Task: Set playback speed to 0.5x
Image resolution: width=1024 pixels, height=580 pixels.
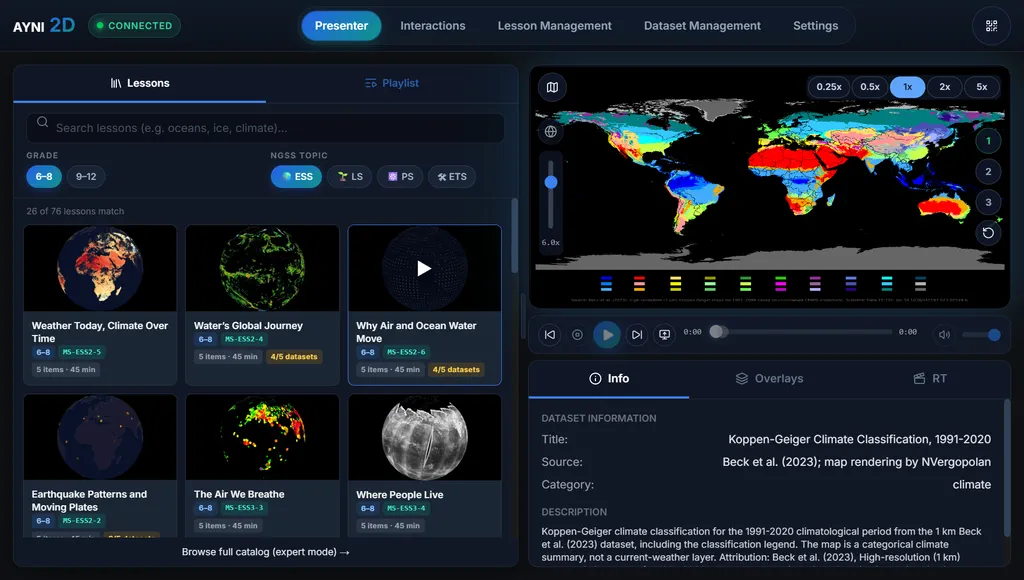Action: (x=870, y=87)
